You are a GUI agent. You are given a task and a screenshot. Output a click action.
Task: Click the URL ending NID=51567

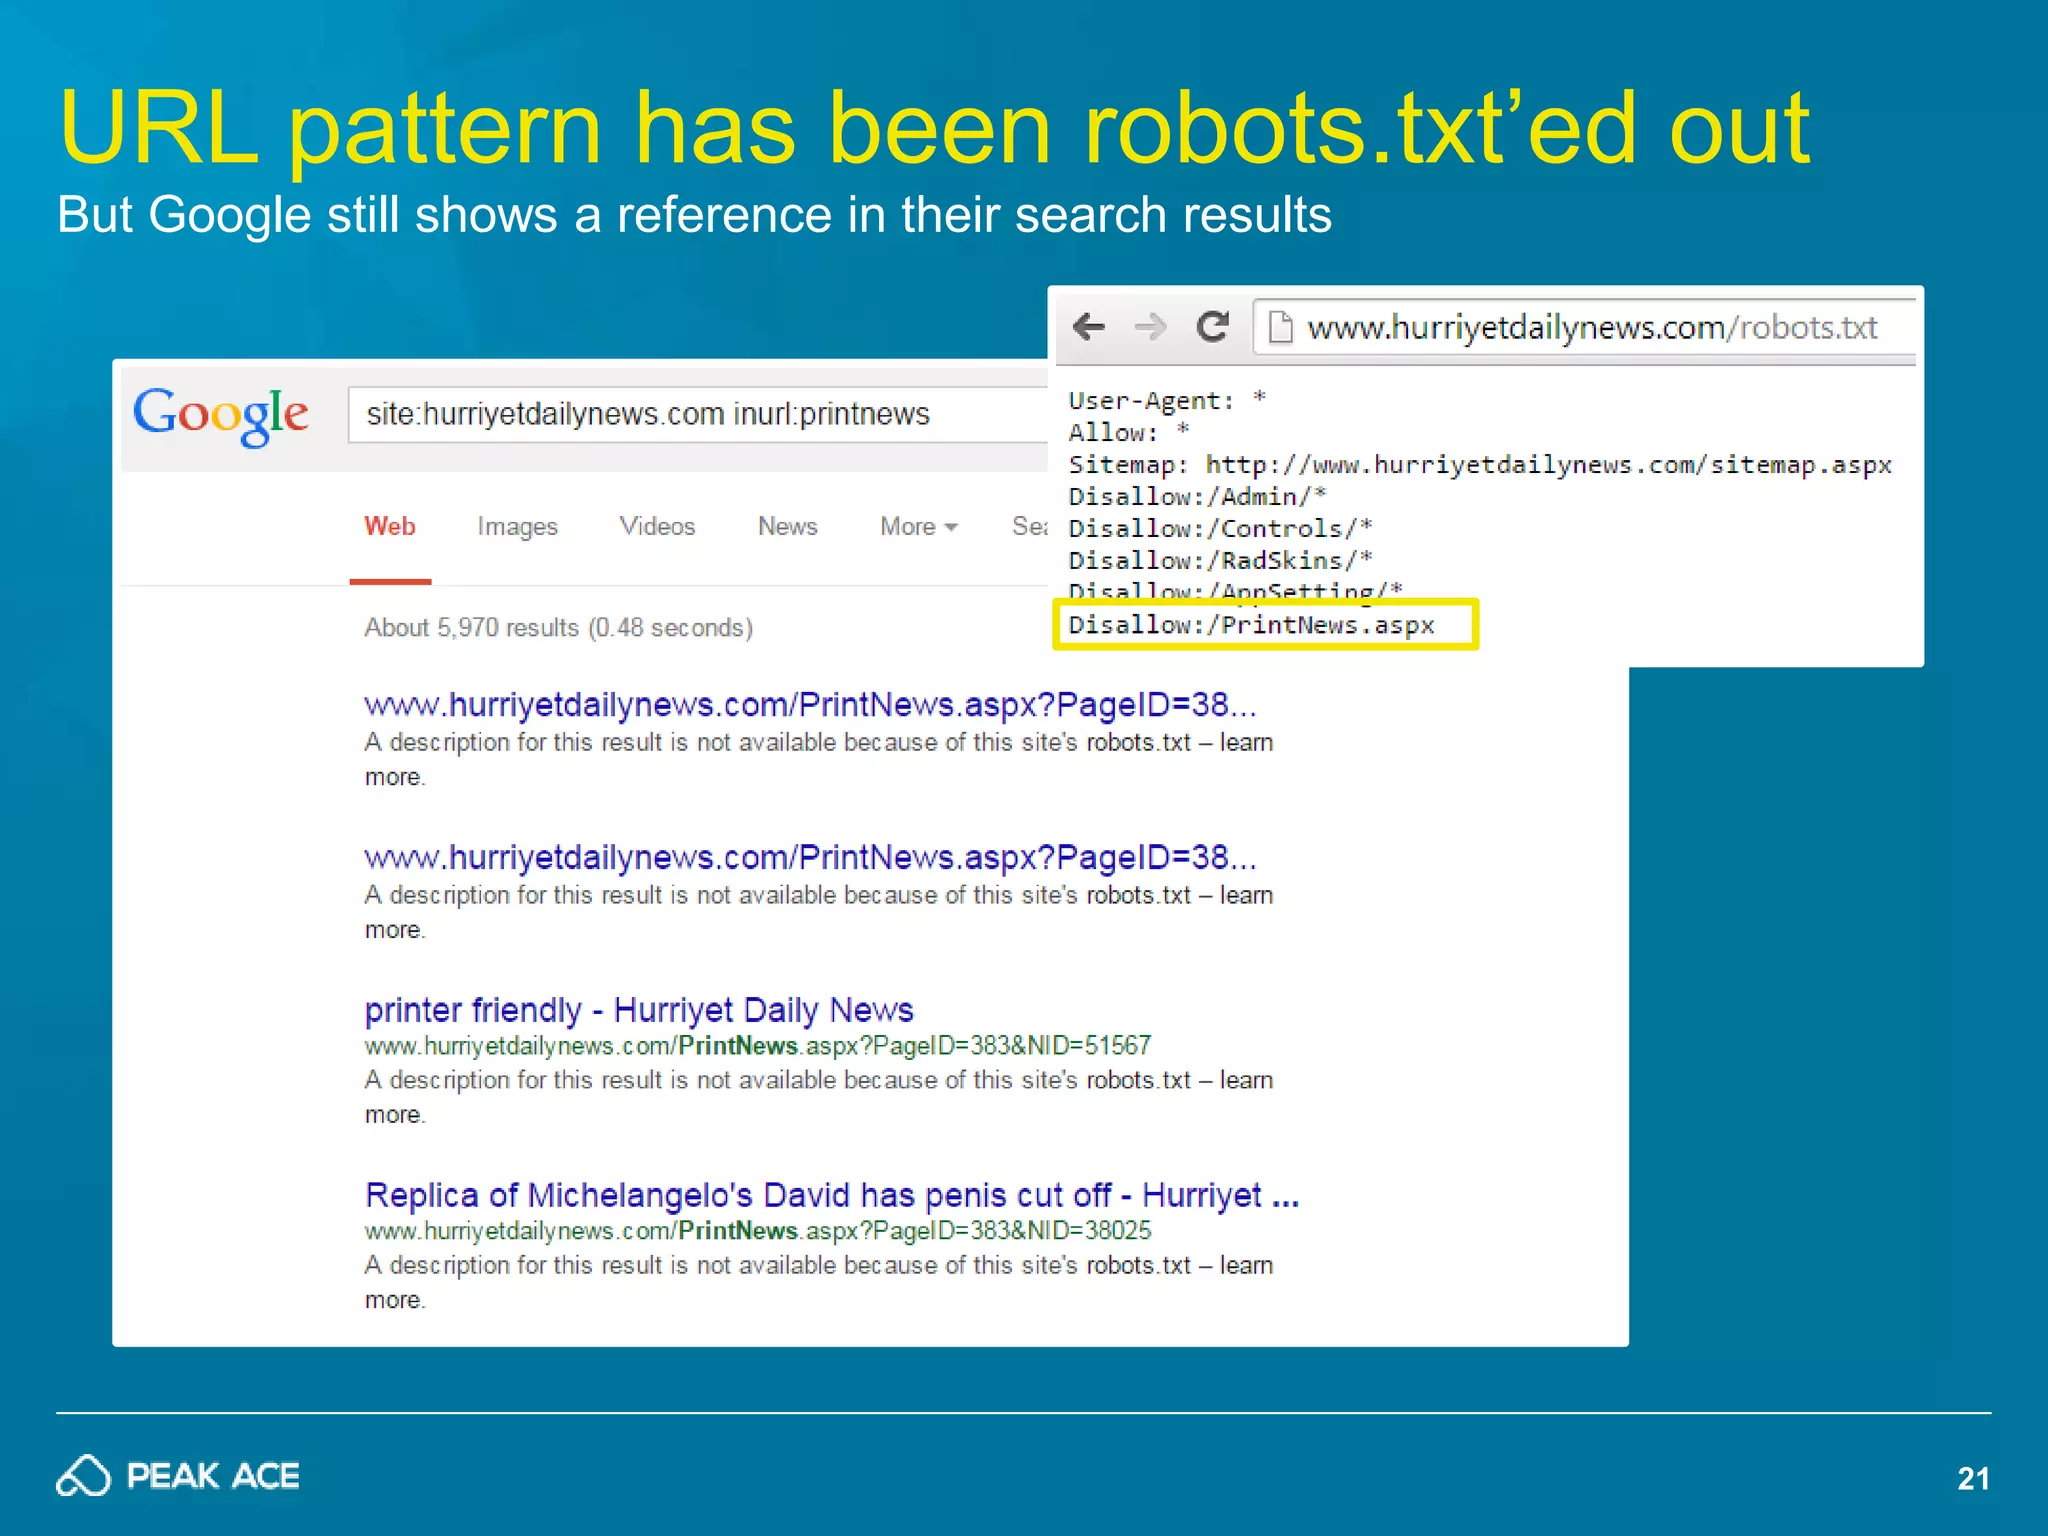pyautogui.click(x=758, y=1046)
